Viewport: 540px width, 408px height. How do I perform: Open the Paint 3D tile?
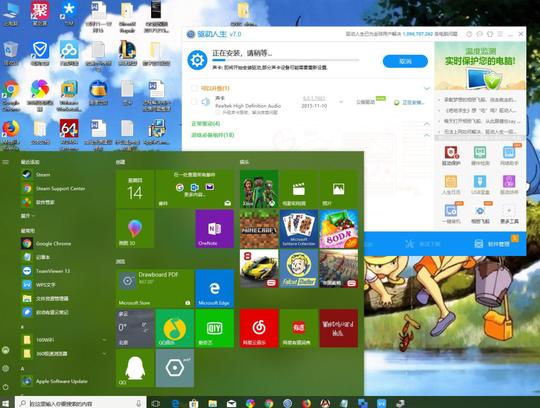(135, 229)
